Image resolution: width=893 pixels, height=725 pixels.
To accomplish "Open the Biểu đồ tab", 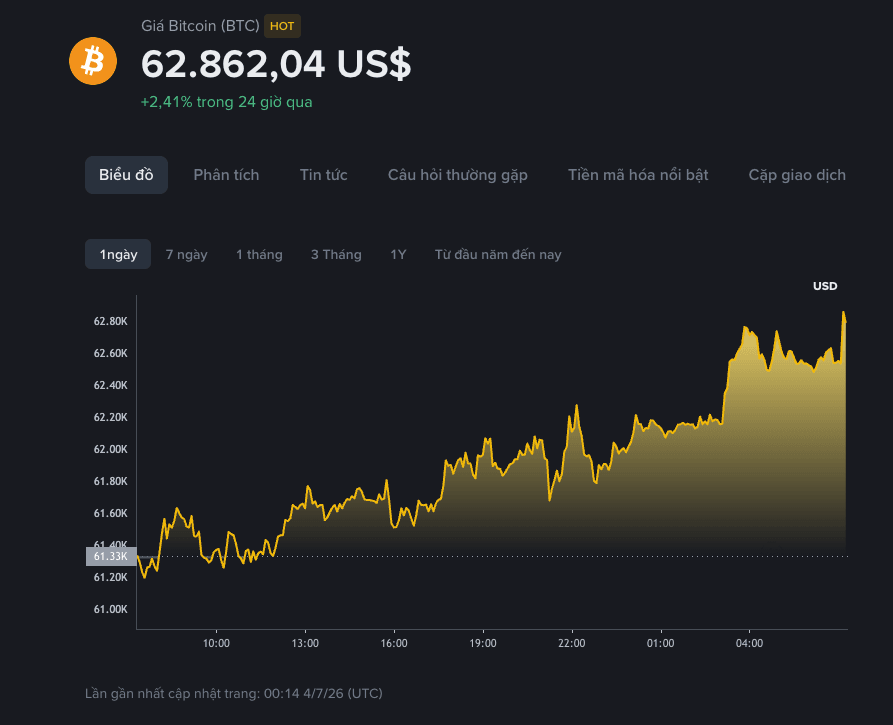I will (126, 175).
